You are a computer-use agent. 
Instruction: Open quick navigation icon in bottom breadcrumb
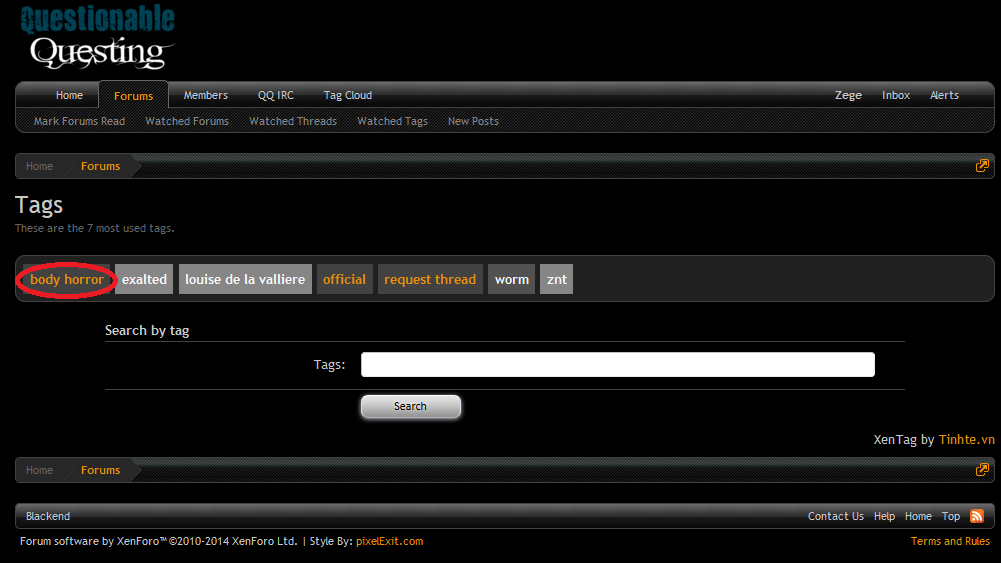(x=982, y=470)
